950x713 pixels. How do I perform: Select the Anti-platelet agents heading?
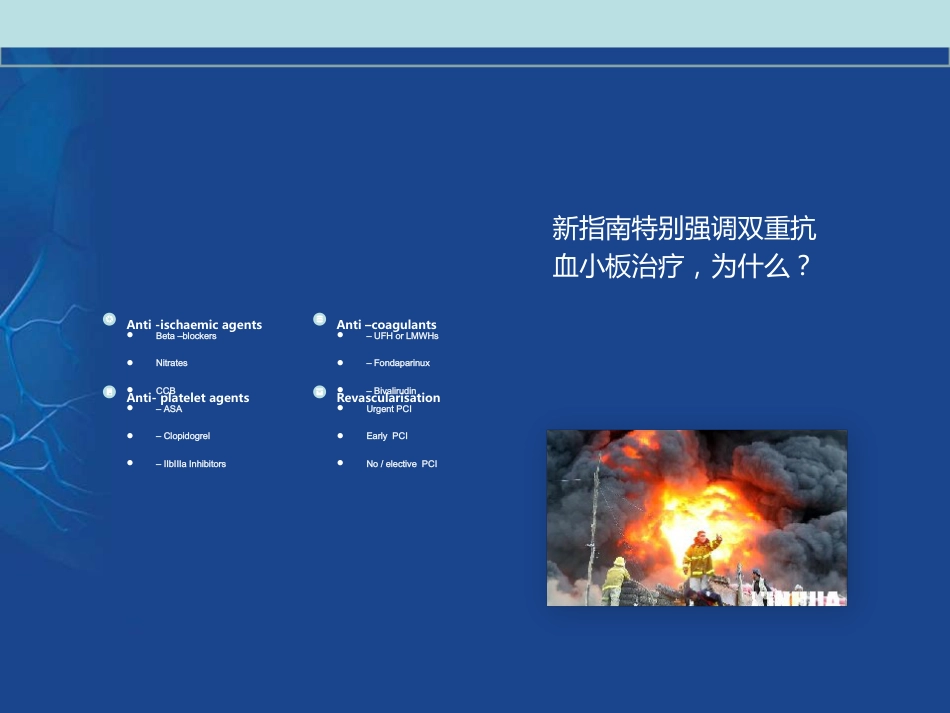click(x=188, y=398)
